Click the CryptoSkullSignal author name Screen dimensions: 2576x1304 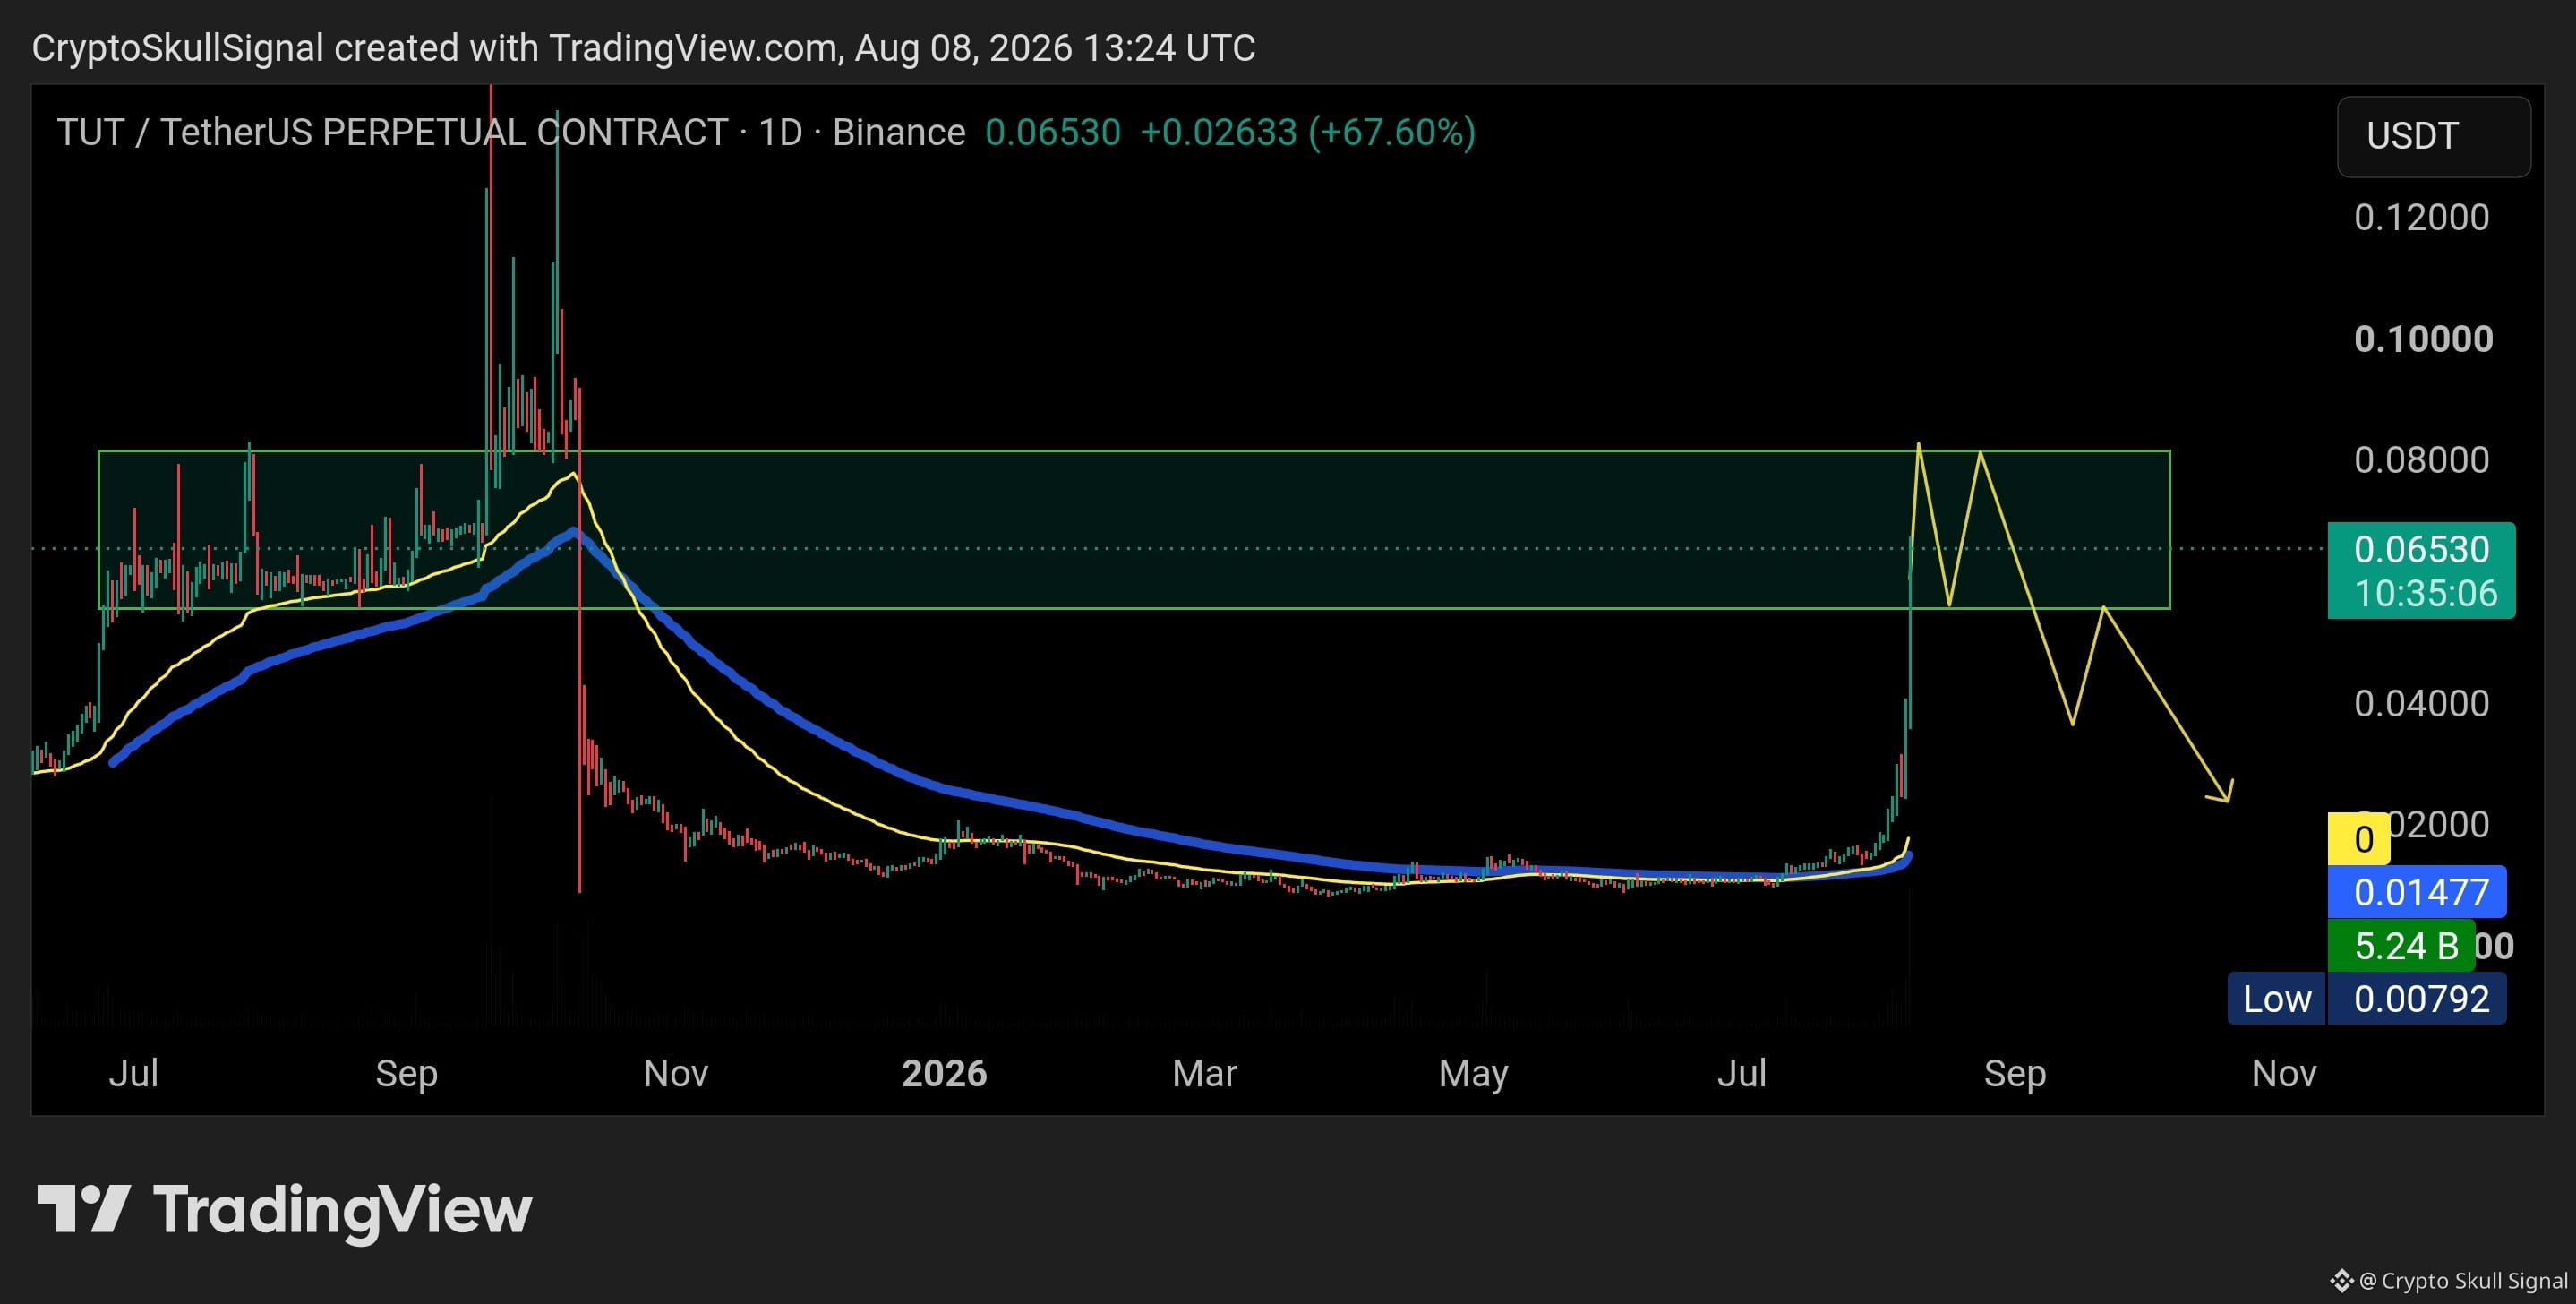pyautogui.click(x=178, y=48)
